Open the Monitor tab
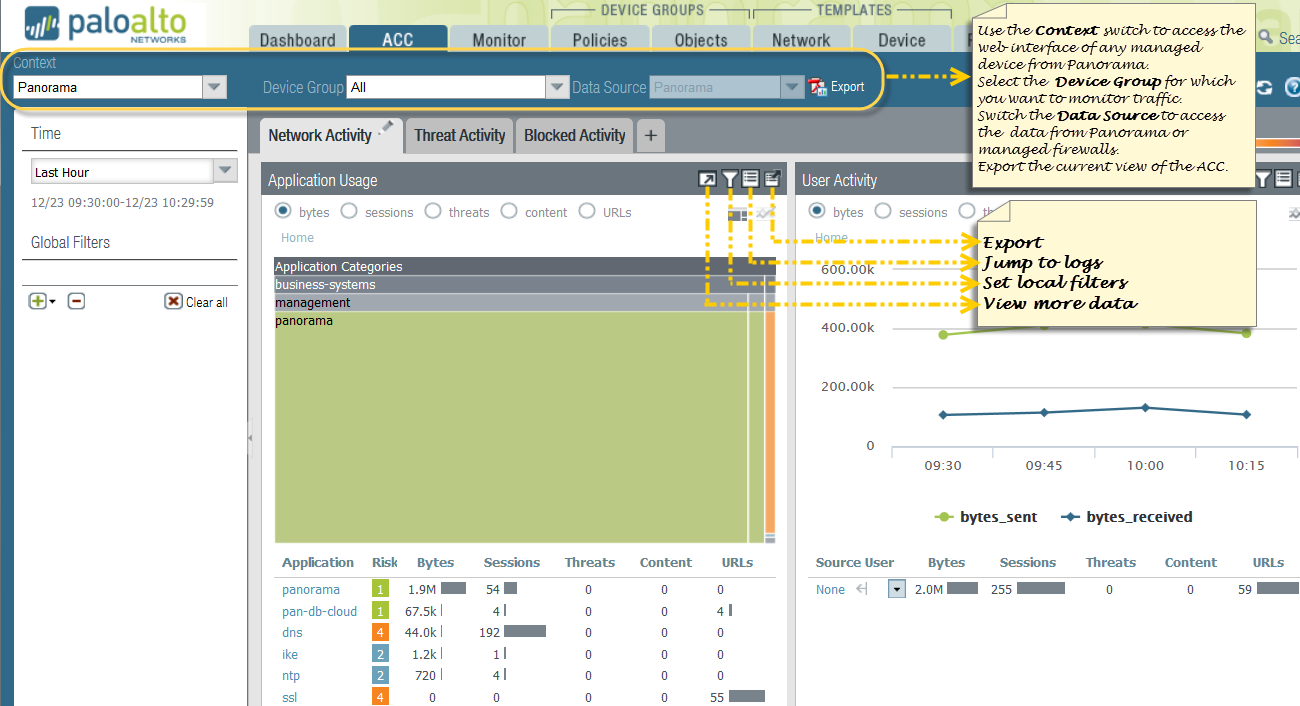Screen dimensions: 1300x706 tap(499, 40)
